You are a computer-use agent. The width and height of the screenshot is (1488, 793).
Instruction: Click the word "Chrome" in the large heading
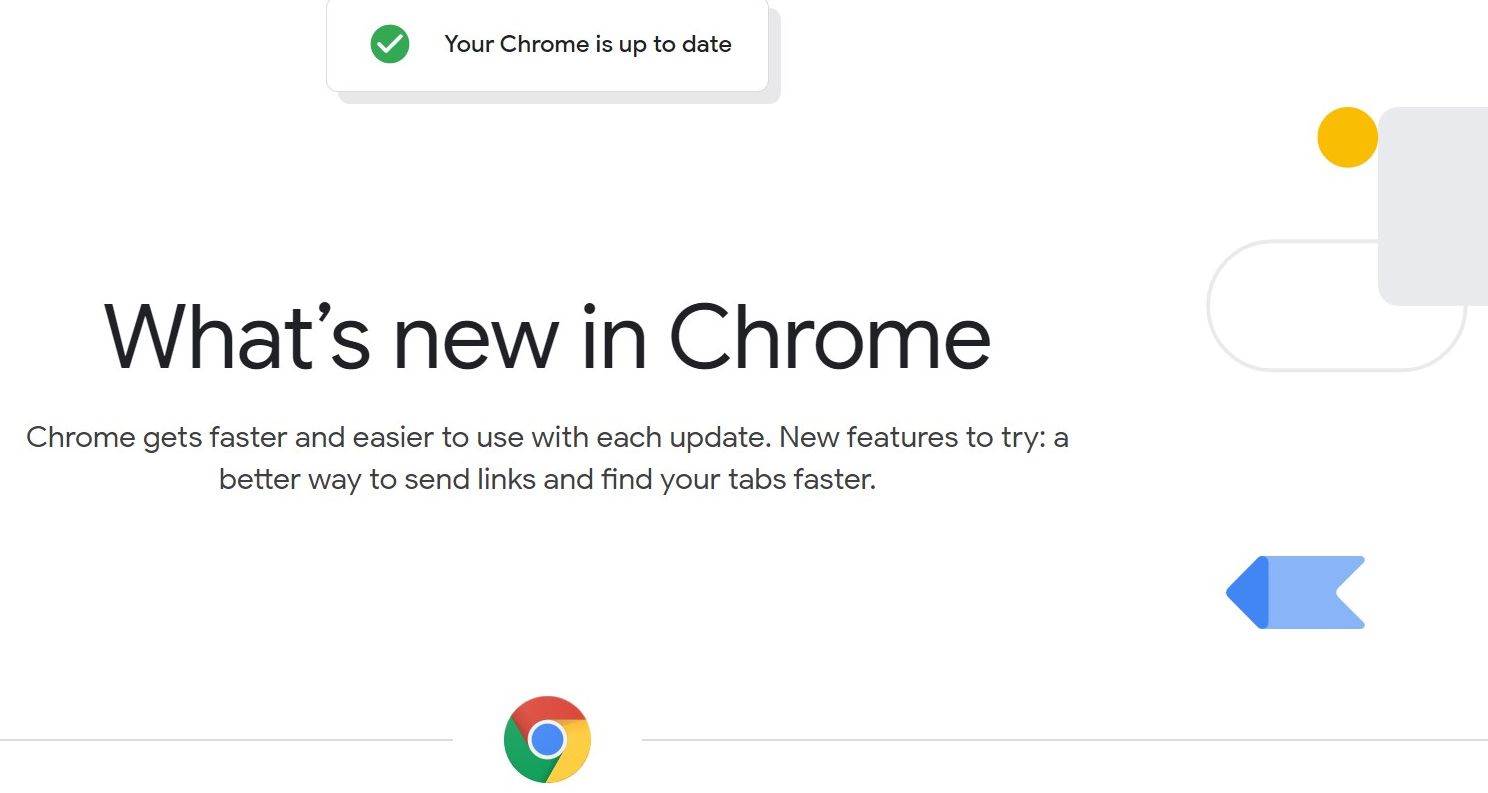pos(829,334)
